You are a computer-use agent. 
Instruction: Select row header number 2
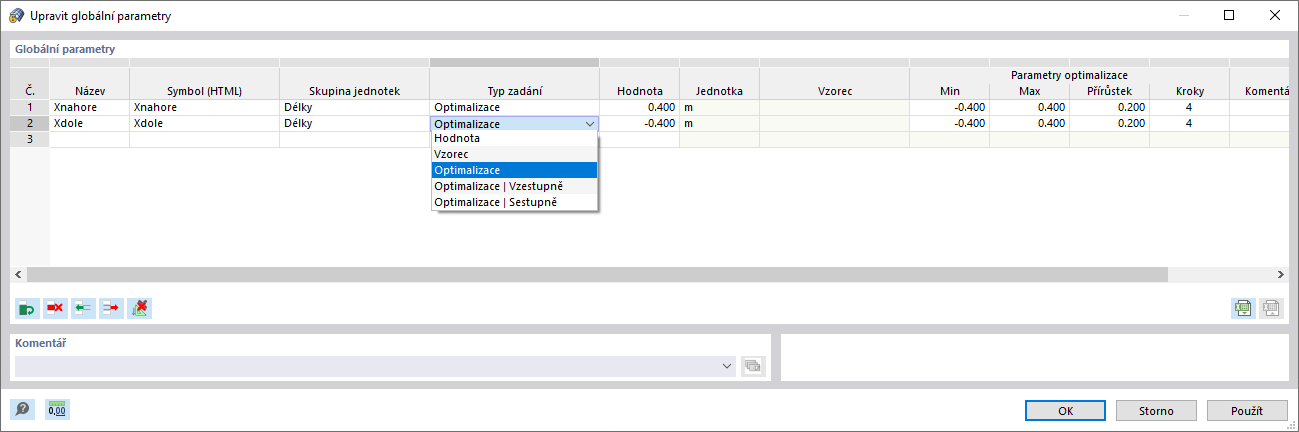click(x=30, y=123)
